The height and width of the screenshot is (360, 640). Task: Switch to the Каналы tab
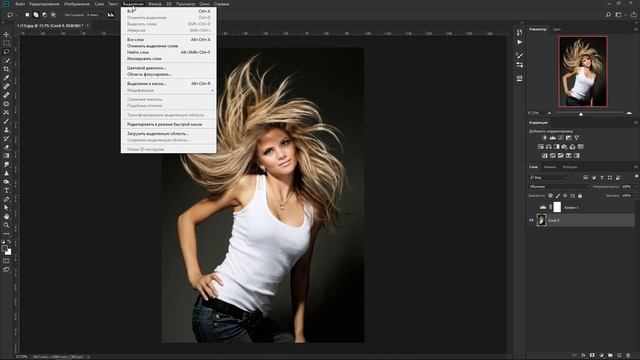(x=550, y=167)
